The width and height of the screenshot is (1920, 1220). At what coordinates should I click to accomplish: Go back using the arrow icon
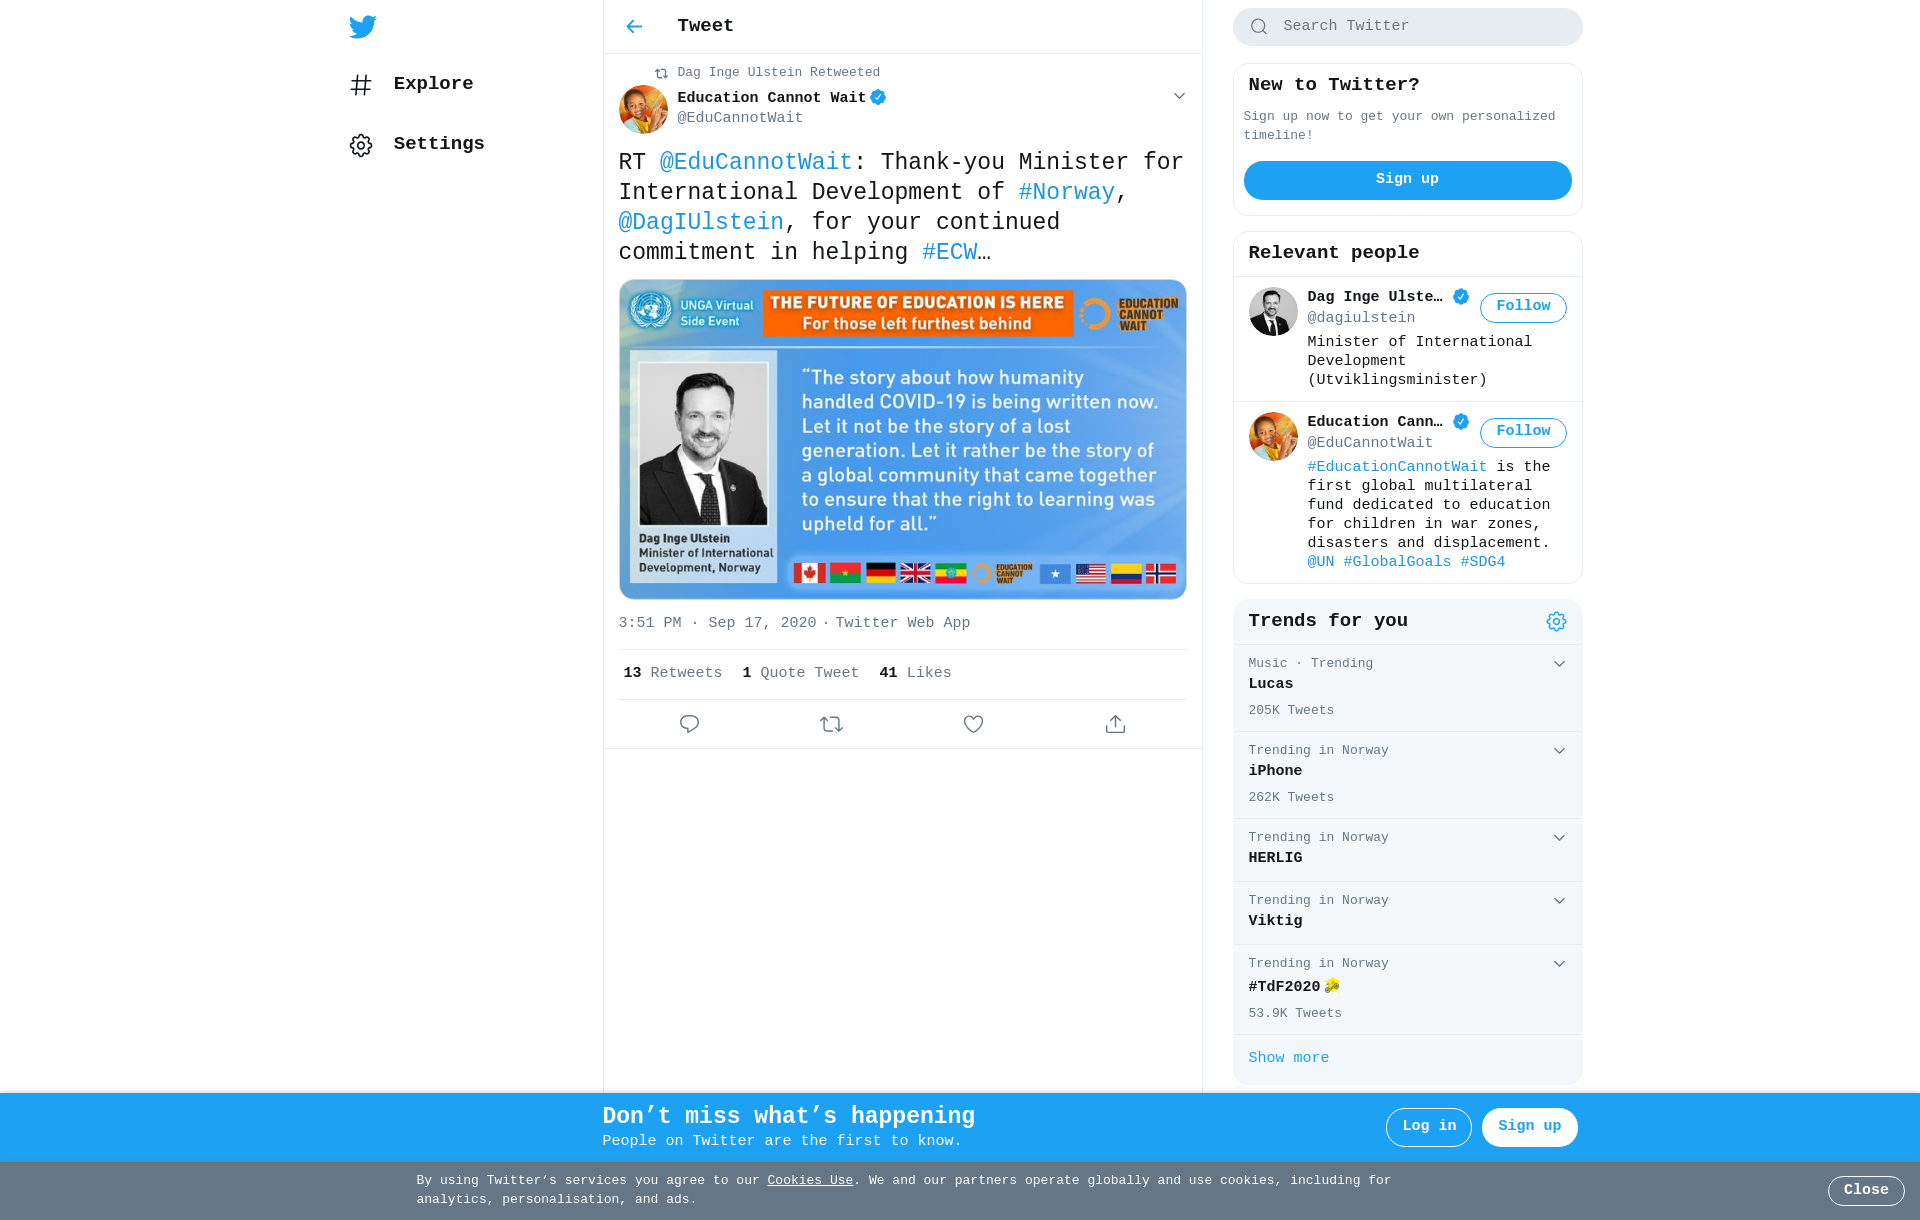coord(634,27)
